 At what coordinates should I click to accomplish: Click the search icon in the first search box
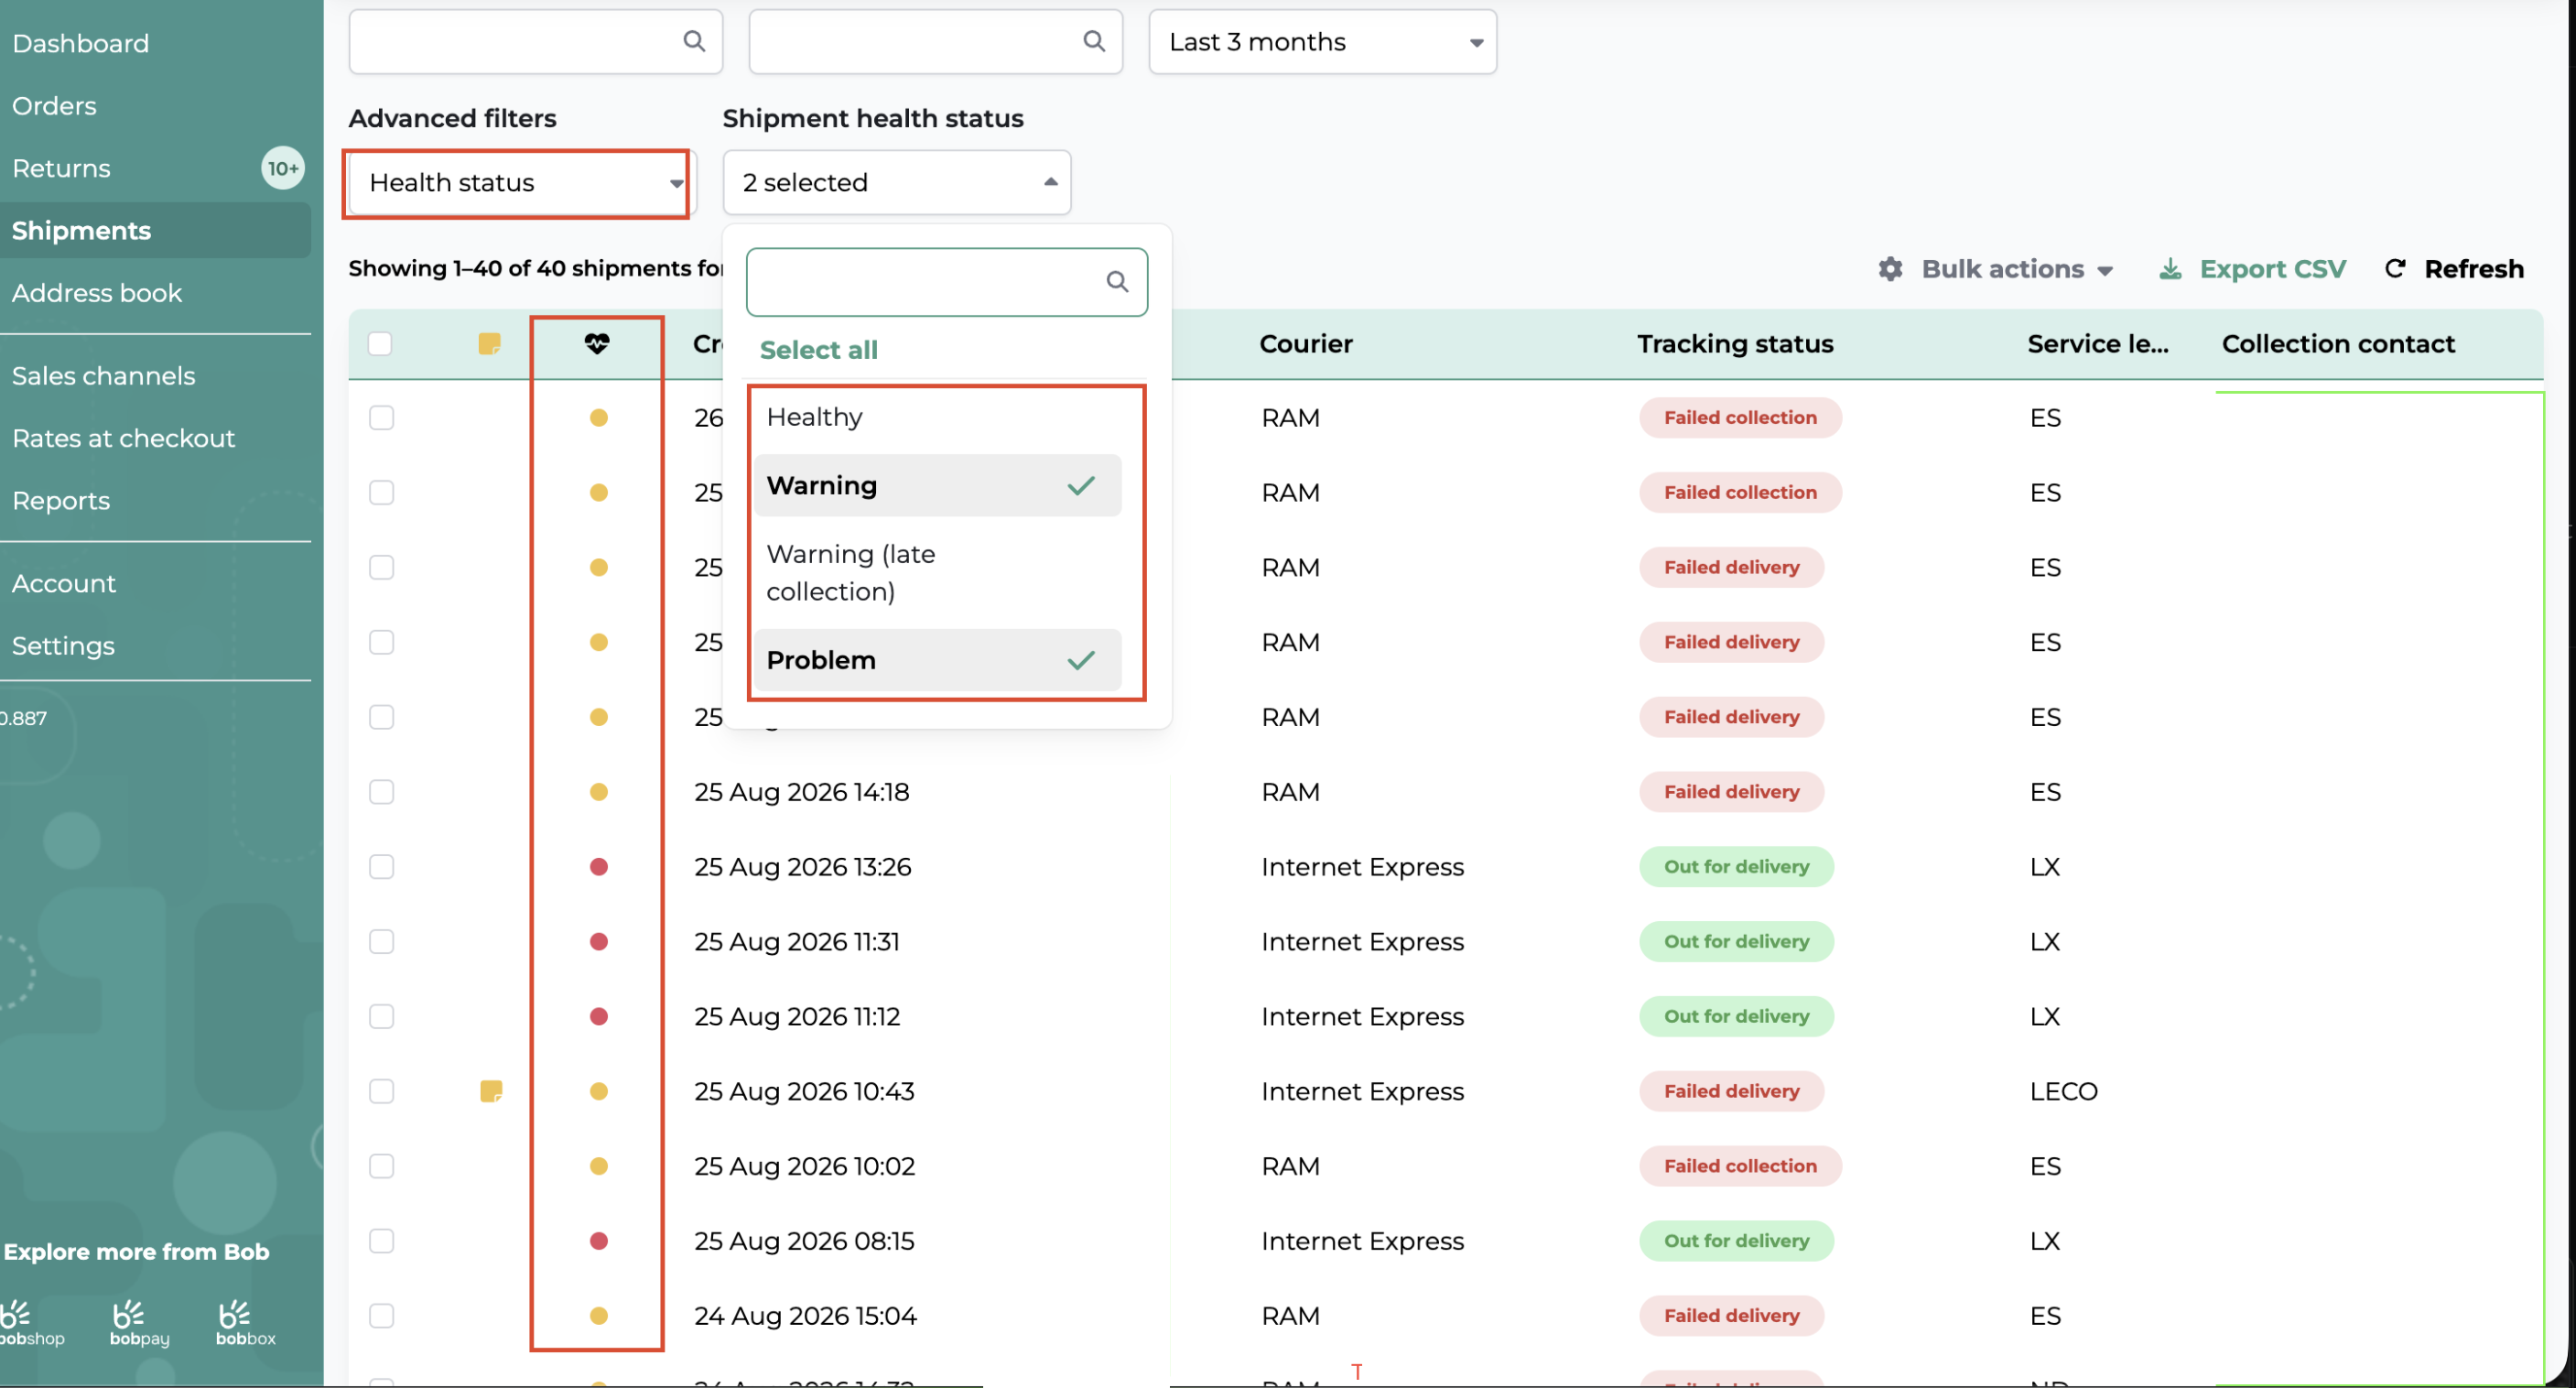[x=694, y=41]
